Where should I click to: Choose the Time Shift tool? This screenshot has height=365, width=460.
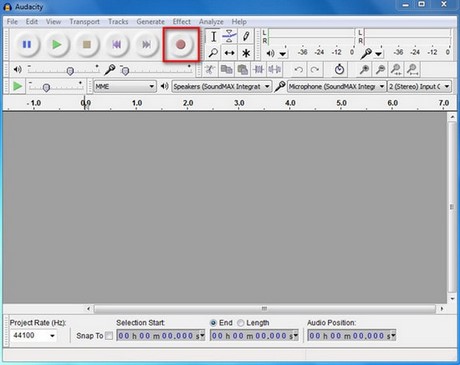point(229,53)
